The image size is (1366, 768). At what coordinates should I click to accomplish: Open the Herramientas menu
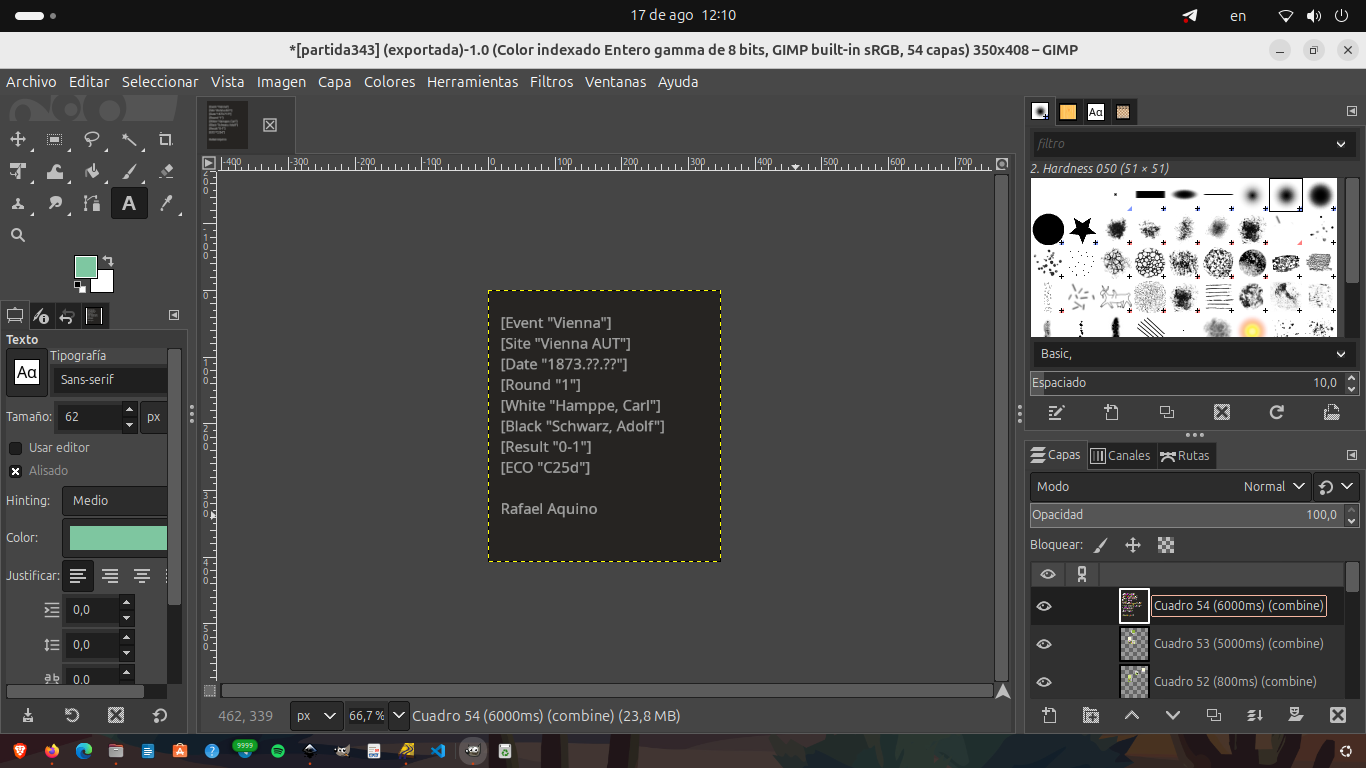click(x=472, y=82)
